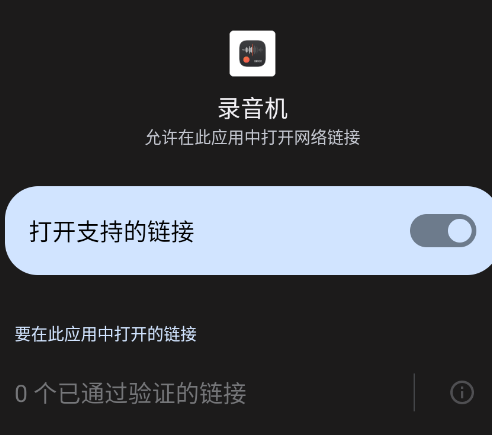Click the 网络链接 text under app name

327,137
